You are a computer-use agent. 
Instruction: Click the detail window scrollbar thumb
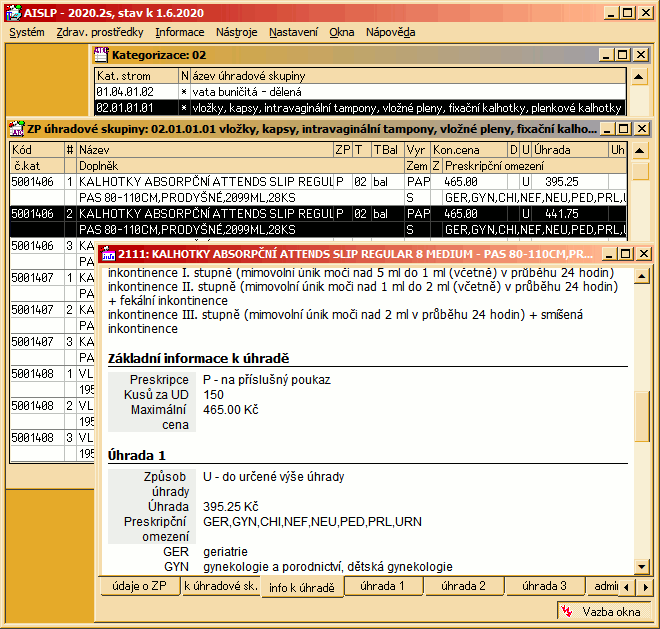641,416
